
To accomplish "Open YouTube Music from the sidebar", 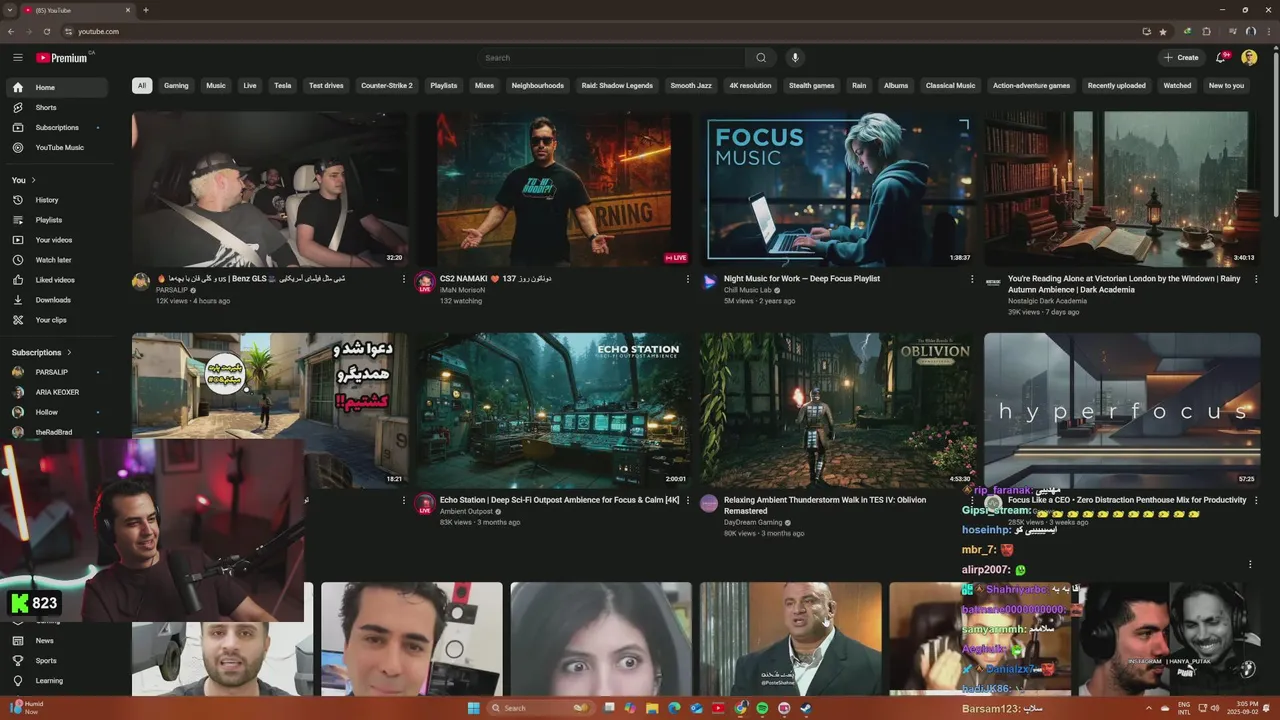I will 58,147.
